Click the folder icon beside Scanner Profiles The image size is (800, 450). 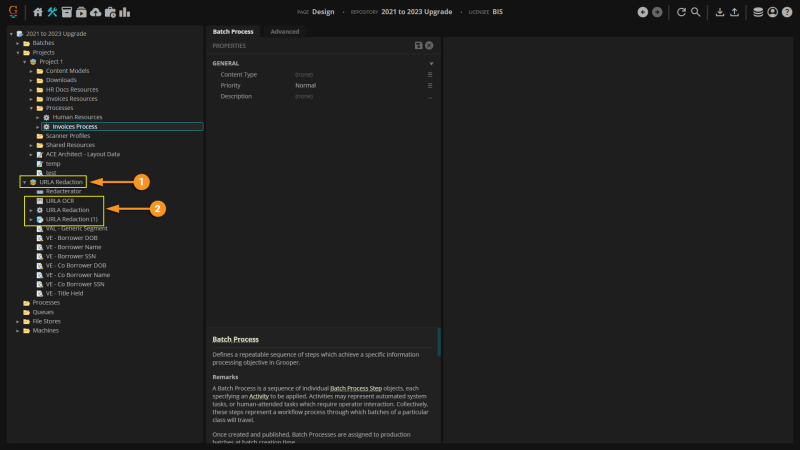click(x=40, y=136)
